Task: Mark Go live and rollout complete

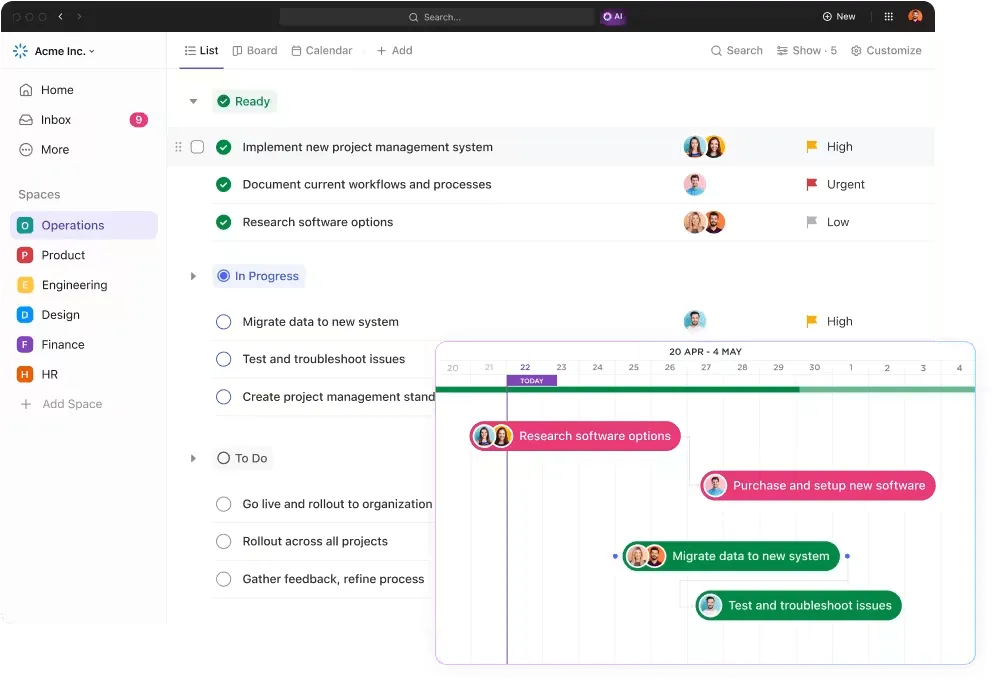Action: point(224,504)
